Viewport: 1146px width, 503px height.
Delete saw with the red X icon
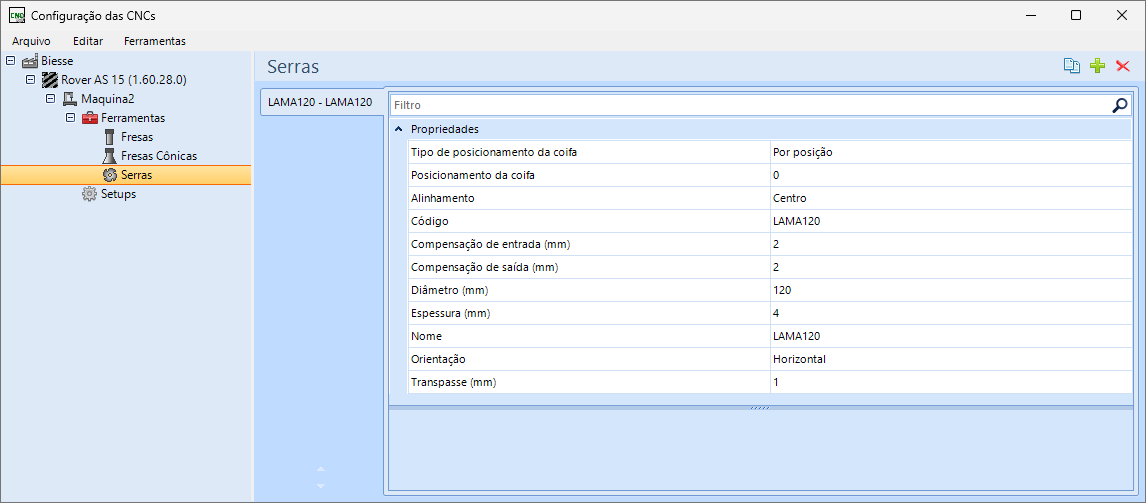[1123, 67]
